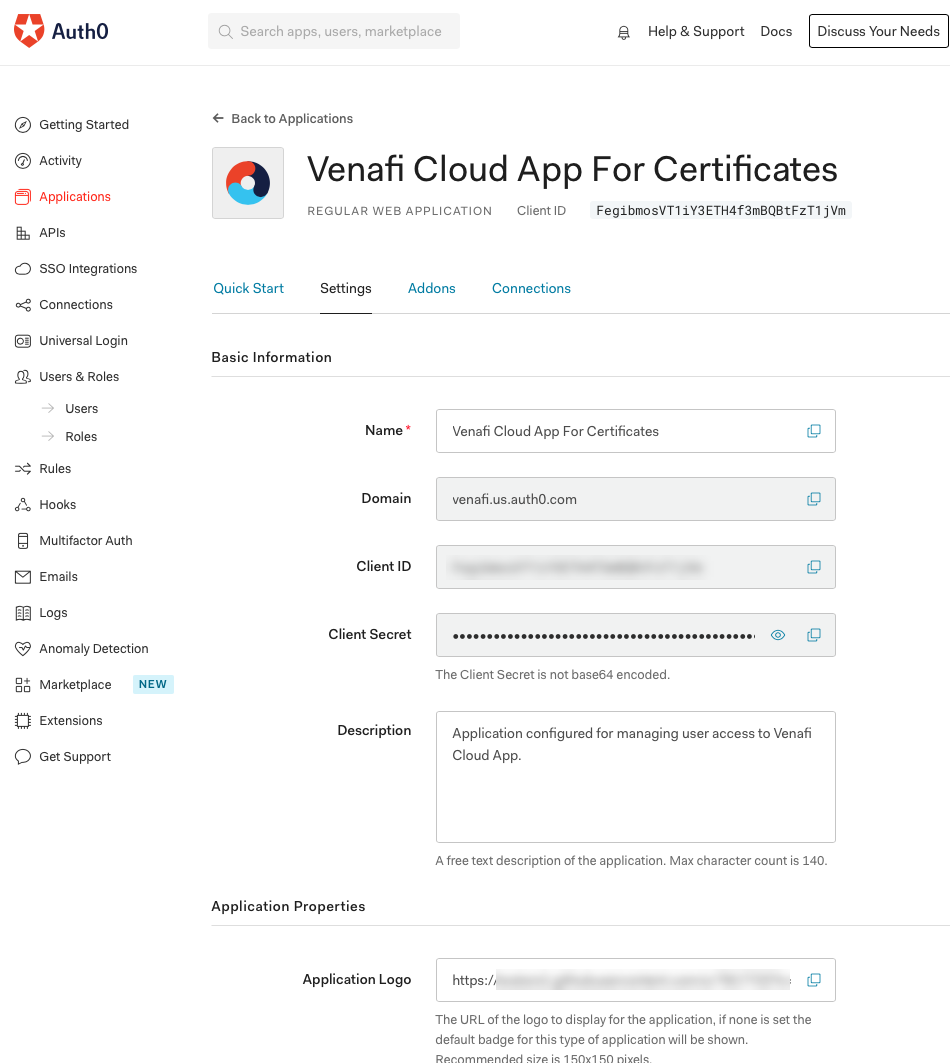The height and width of the screenshot is (1063, 950).
Task: Open the Connections tab of the application
Action: point(531,288)
